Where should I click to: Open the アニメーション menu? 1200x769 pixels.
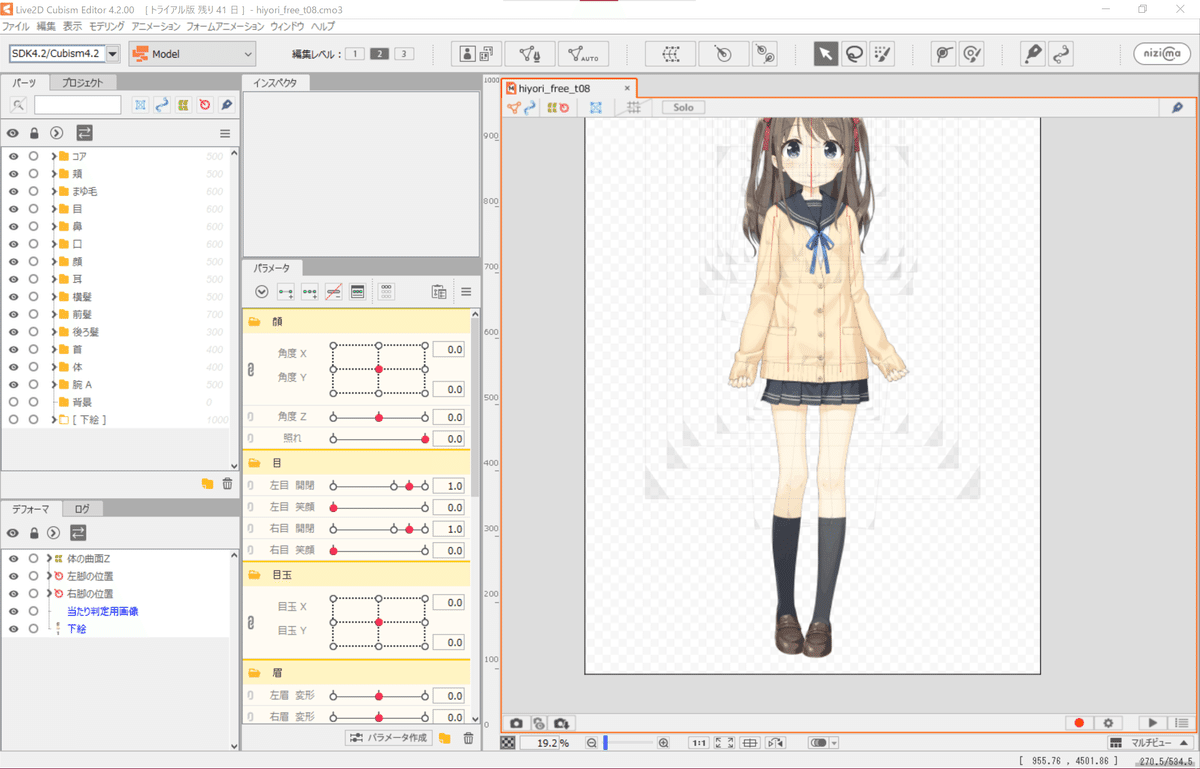tap(156, 26)
